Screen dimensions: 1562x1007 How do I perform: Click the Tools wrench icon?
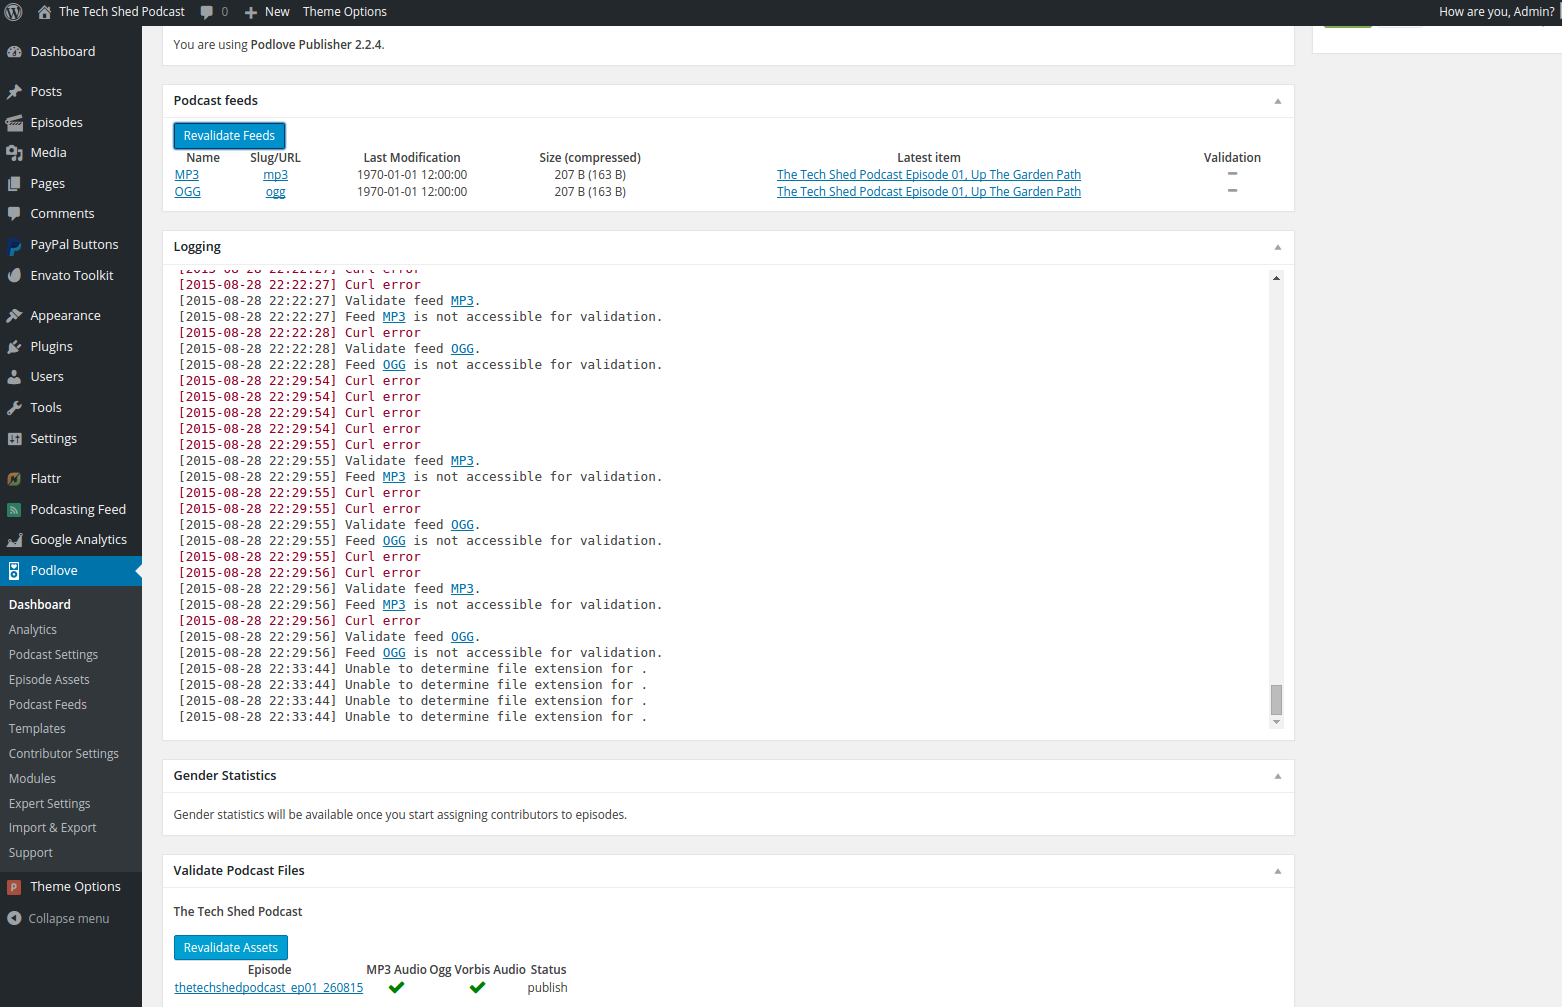[x=14, y=408]
